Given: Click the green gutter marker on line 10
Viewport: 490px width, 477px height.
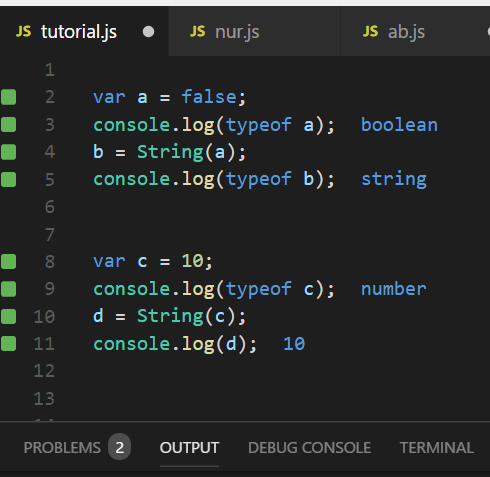Looking at the screenshot, I should point(8,316).
